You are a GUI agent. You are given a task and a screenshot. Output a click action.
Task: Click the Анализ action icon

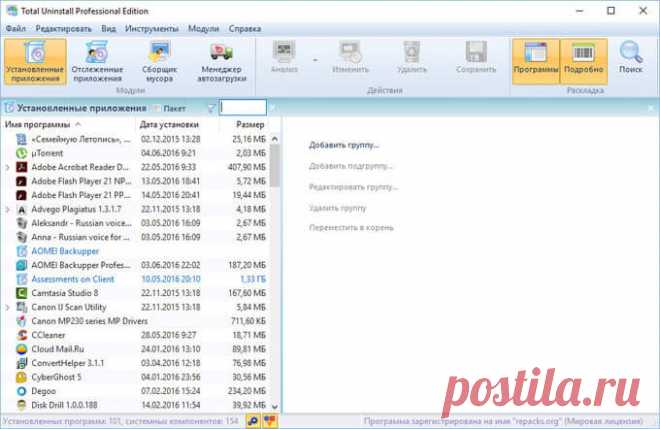[x=284, y=53]
